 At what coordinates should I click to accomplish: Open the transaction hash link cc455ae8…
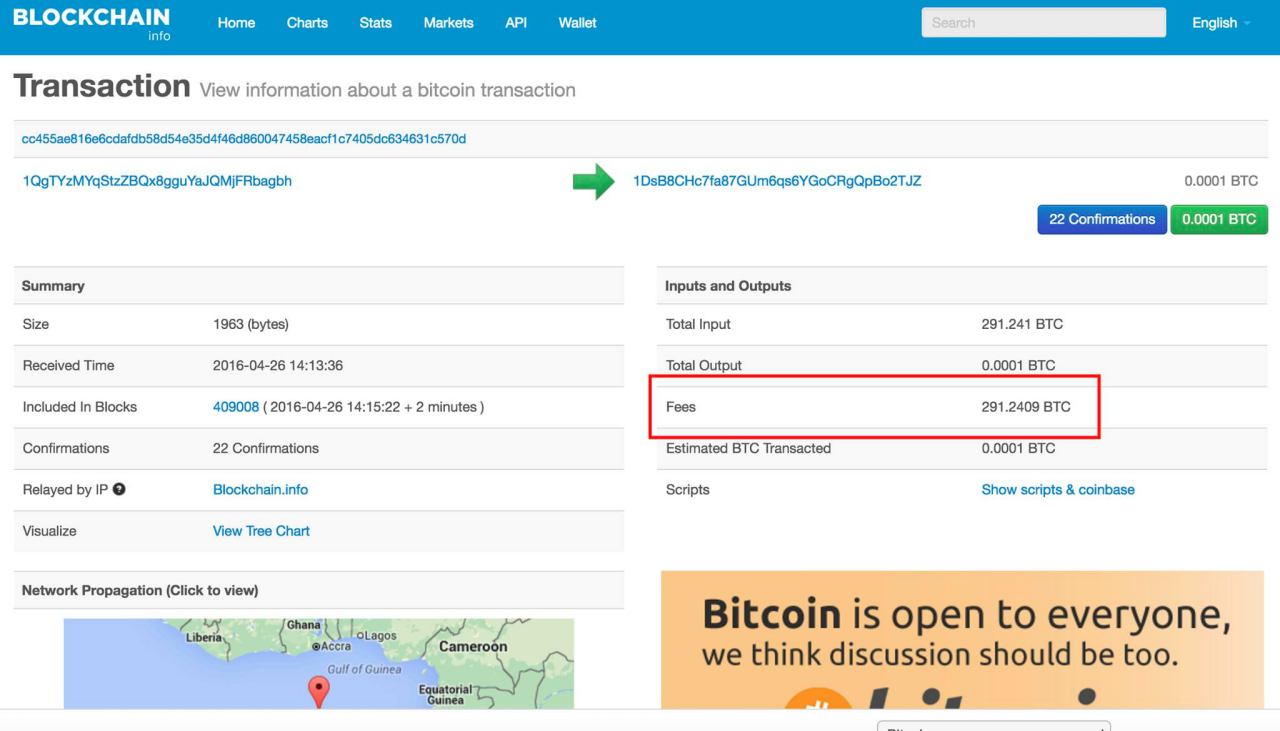(244, 139)
